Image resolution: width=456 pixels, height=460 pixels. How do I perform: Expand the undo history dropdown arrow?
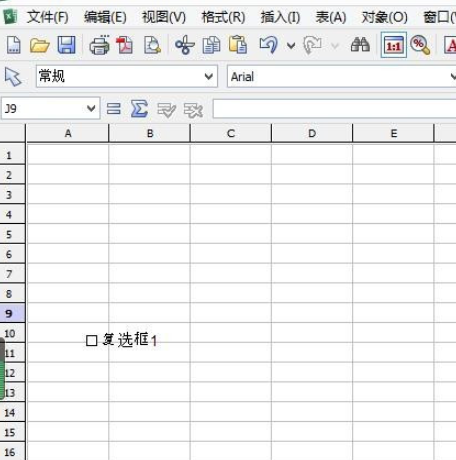(x=291, y=45)
